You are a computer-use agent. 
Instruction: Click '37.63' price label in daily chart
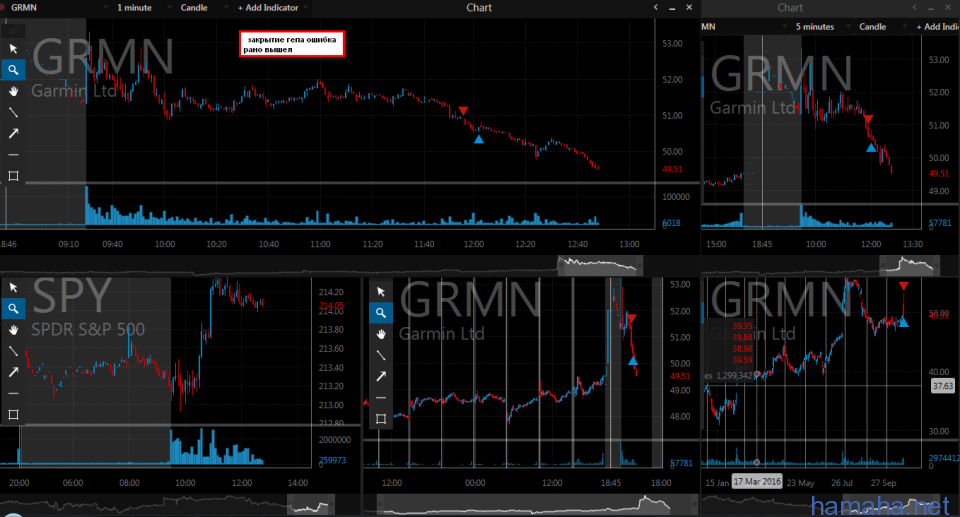[x=943, y=386]
